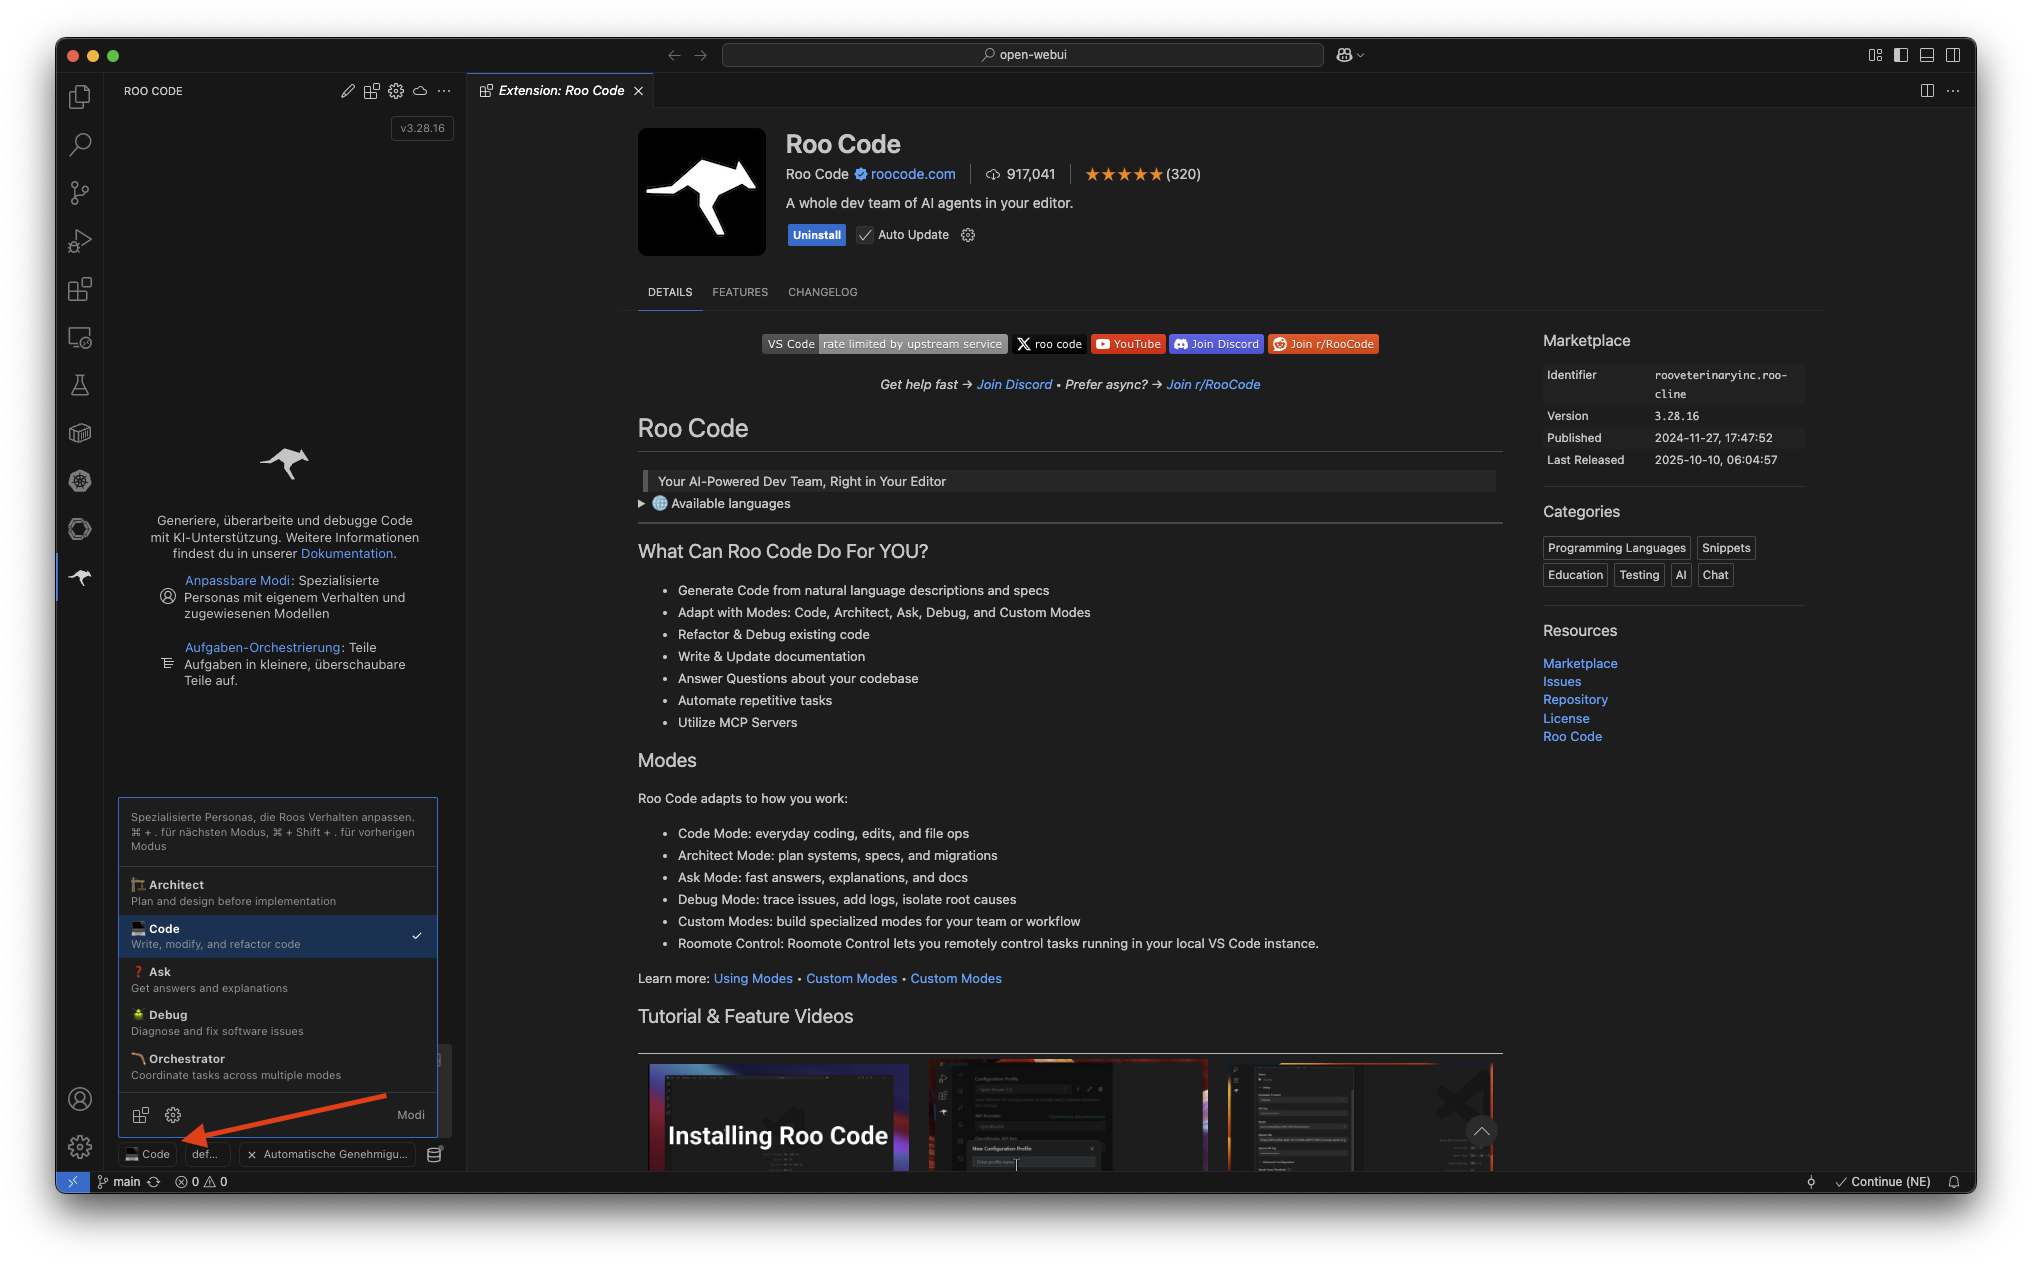The image size is (2032, 1267).
Task: Open marketplace icon in Roo Code header
Action: [x=372, y=91]
